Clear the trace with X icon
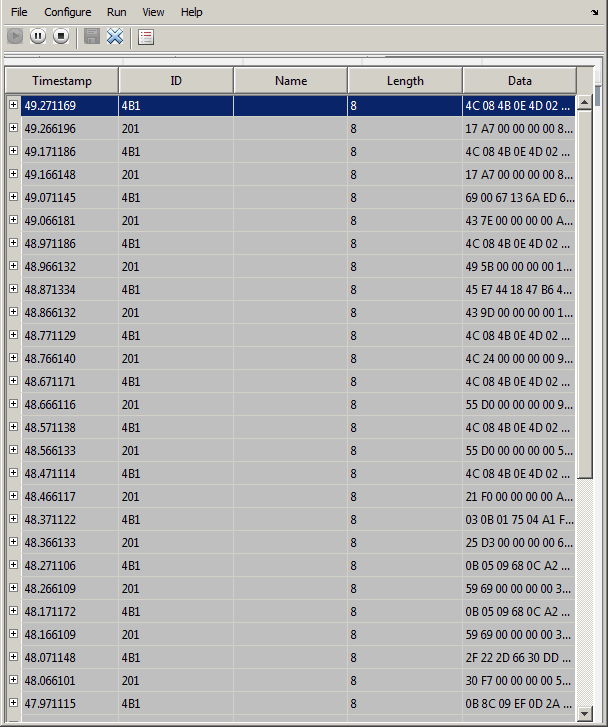 [115, 36]
